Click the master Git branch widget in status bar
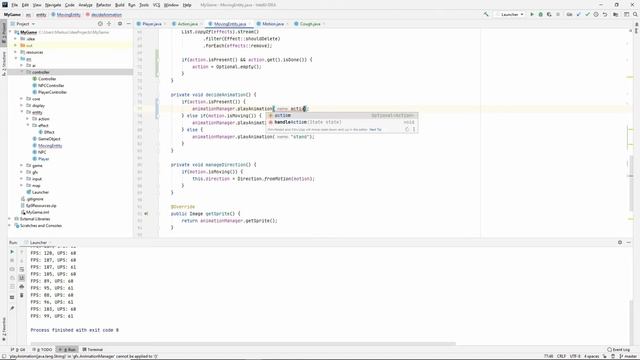Image resolution: width=640 pixels, height=360 pixels. click(x=629, y=356)
